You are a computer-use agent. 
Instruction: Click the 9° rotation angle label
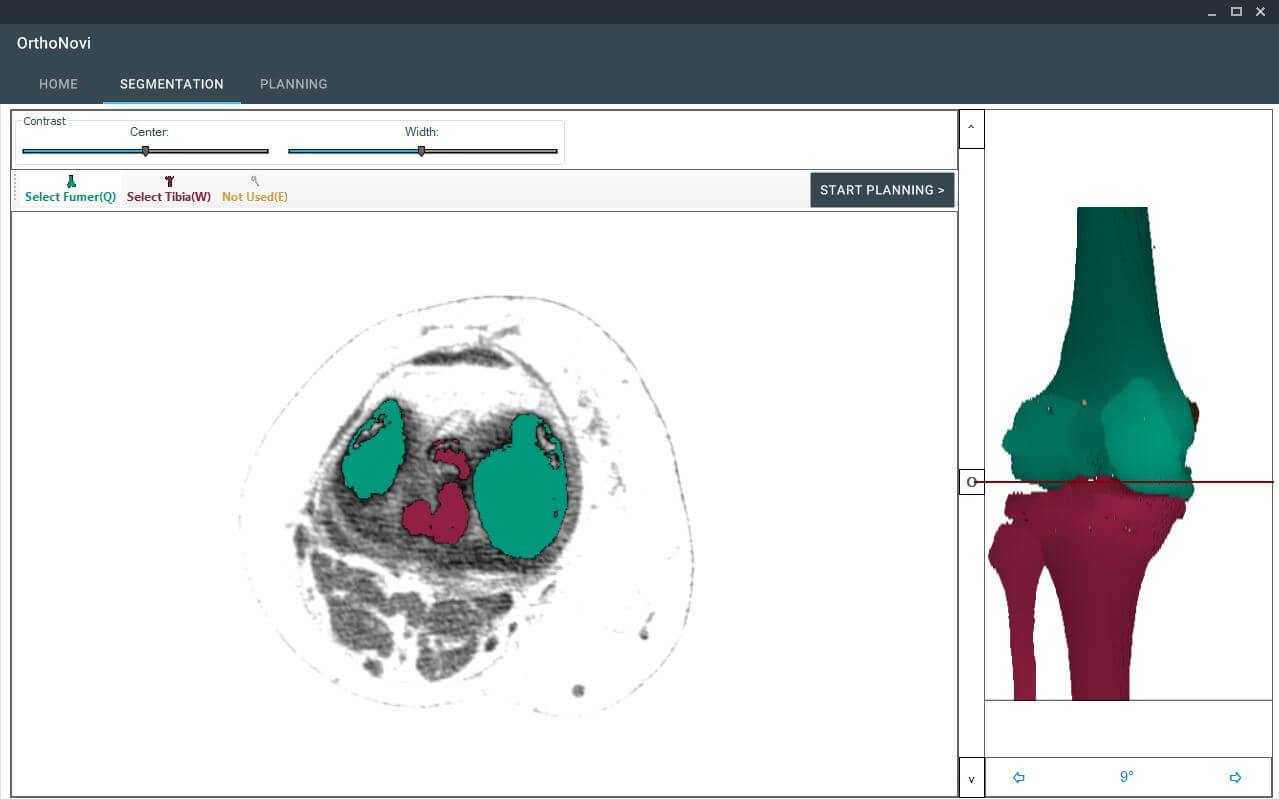pyautogui.click(x=1126, y=777)
